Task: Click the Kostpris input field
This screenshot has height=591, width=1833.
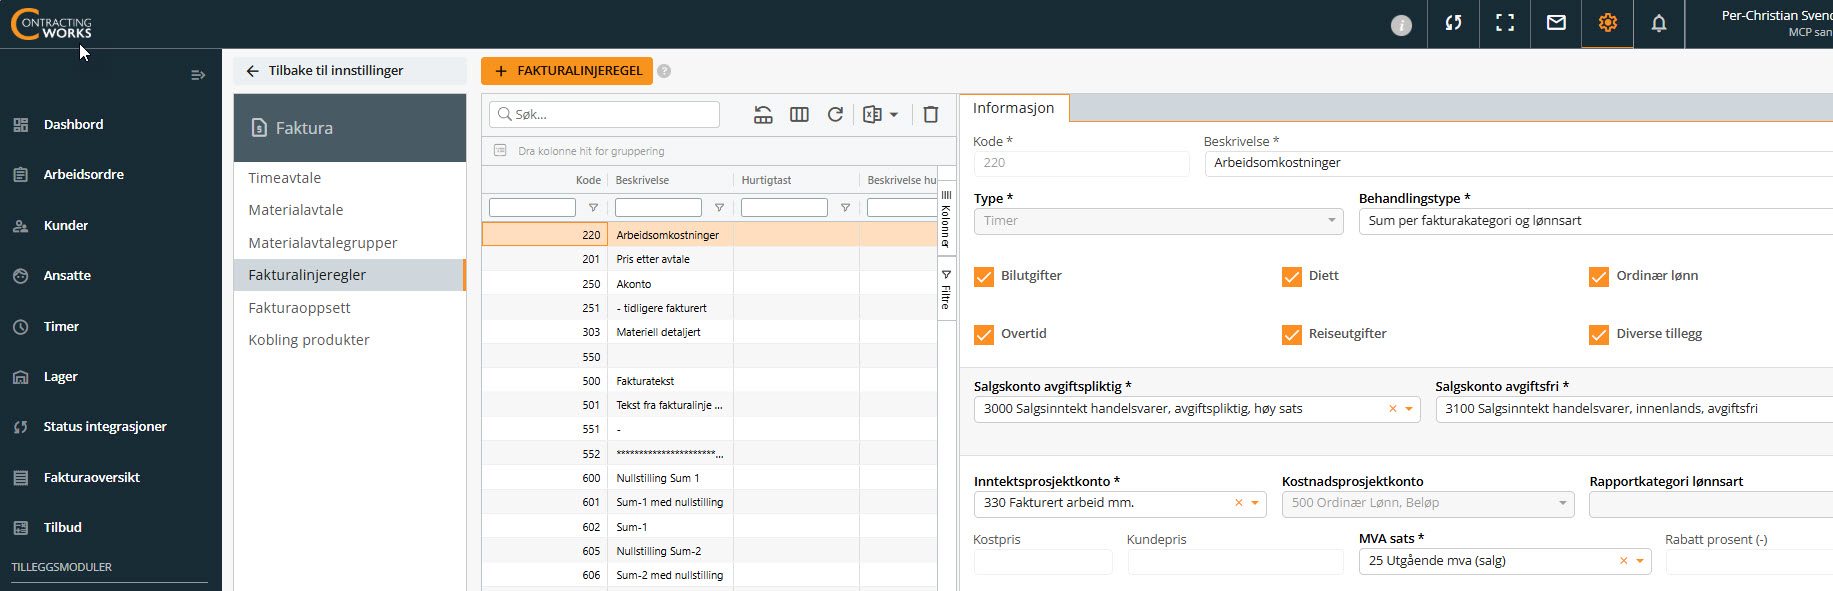Action: 1043,562
